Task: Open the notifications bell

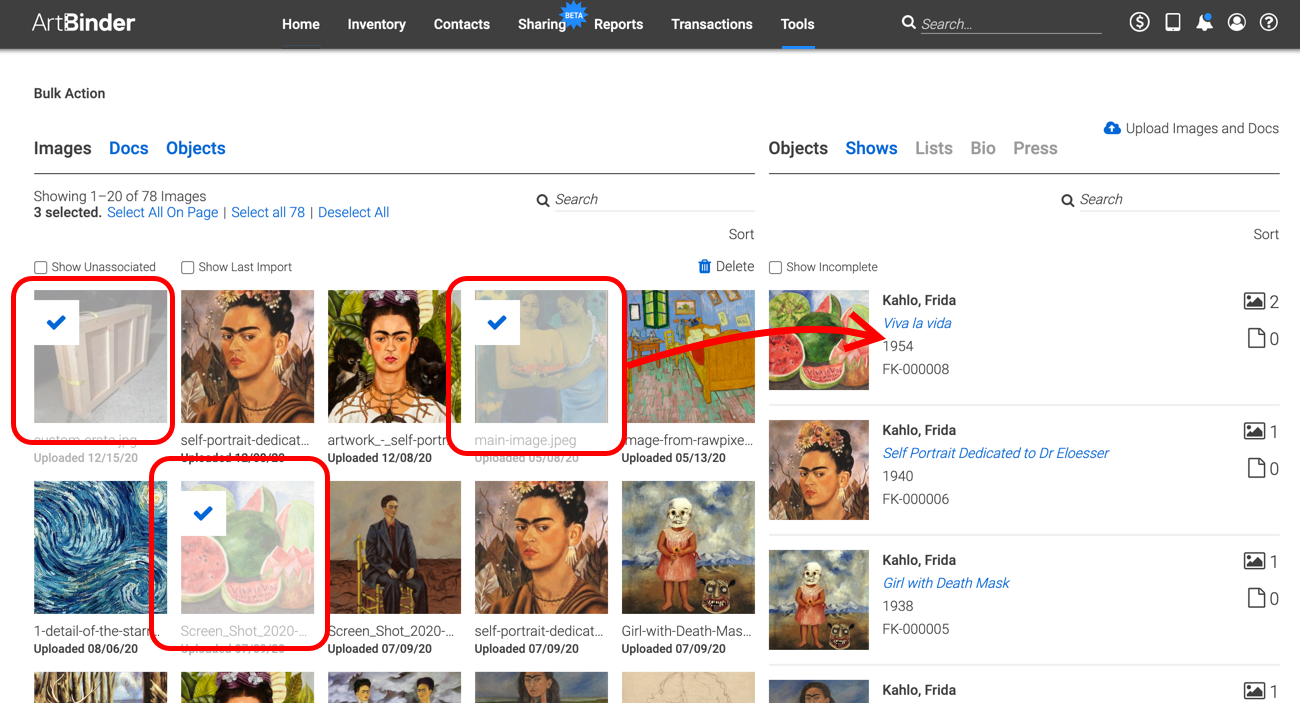Action: (1205, 22)
